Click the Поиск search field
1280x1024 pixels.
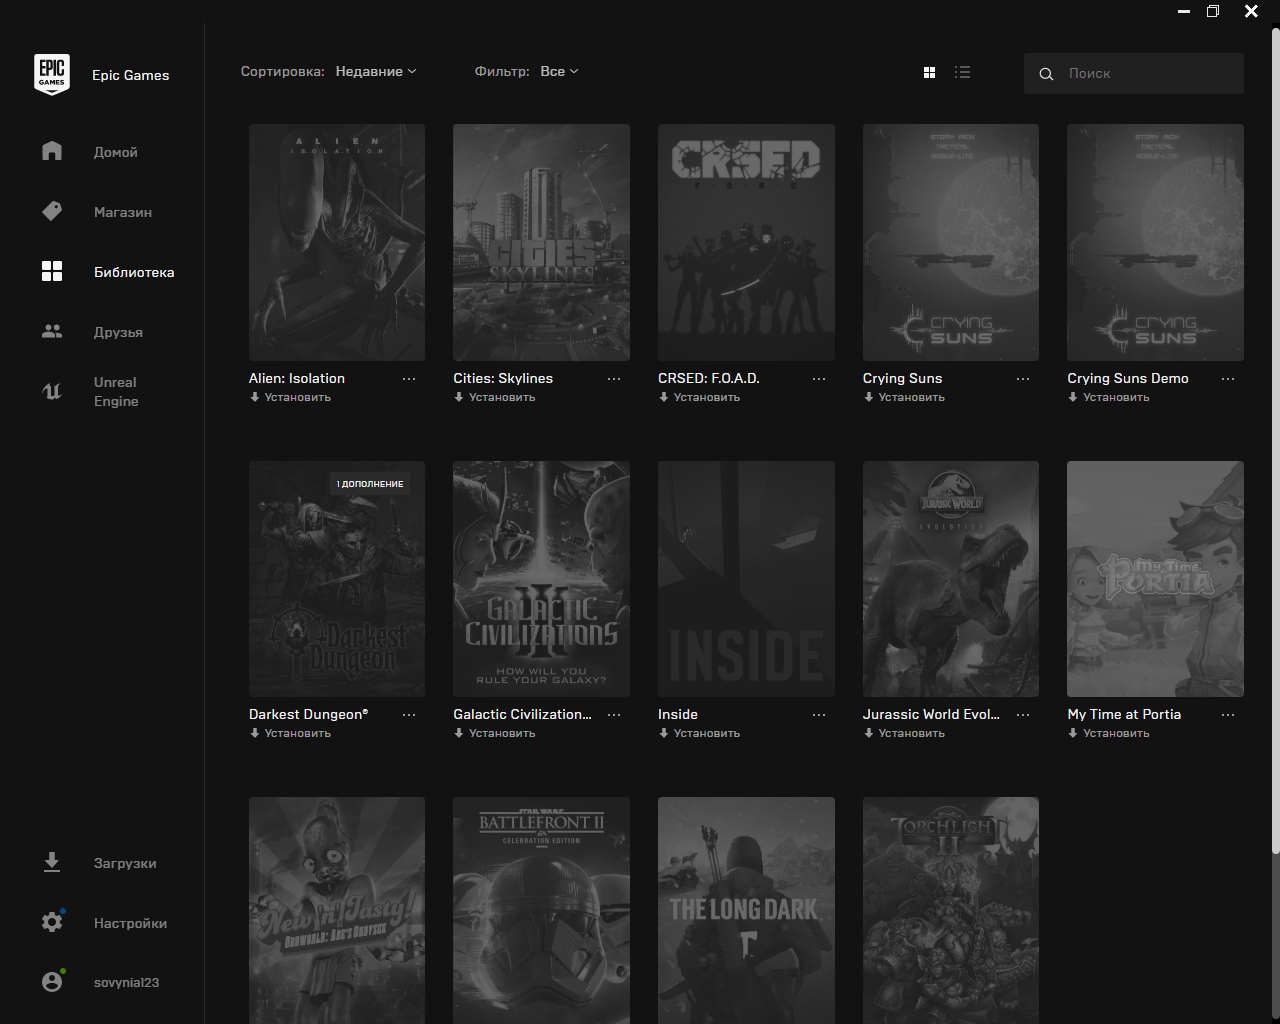(1133, 74)
